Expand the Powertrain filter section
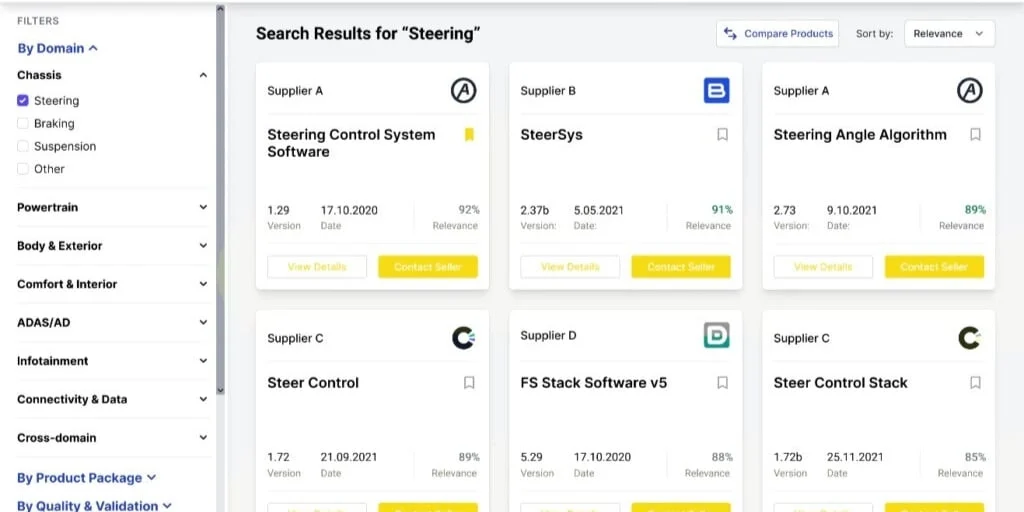The image size is (1024, 512). [112, 207]
